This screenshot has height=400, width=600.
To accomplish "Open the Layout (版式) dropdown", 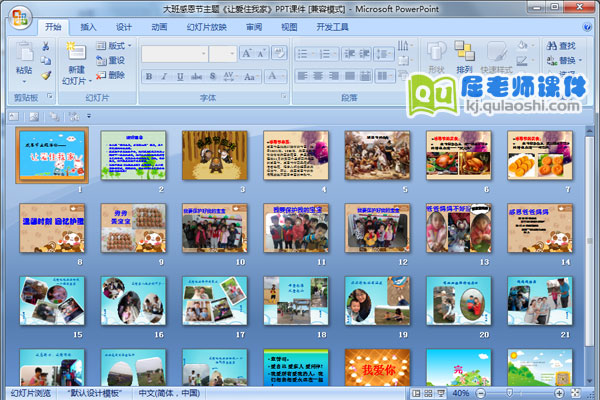I will tap(116, 46).
